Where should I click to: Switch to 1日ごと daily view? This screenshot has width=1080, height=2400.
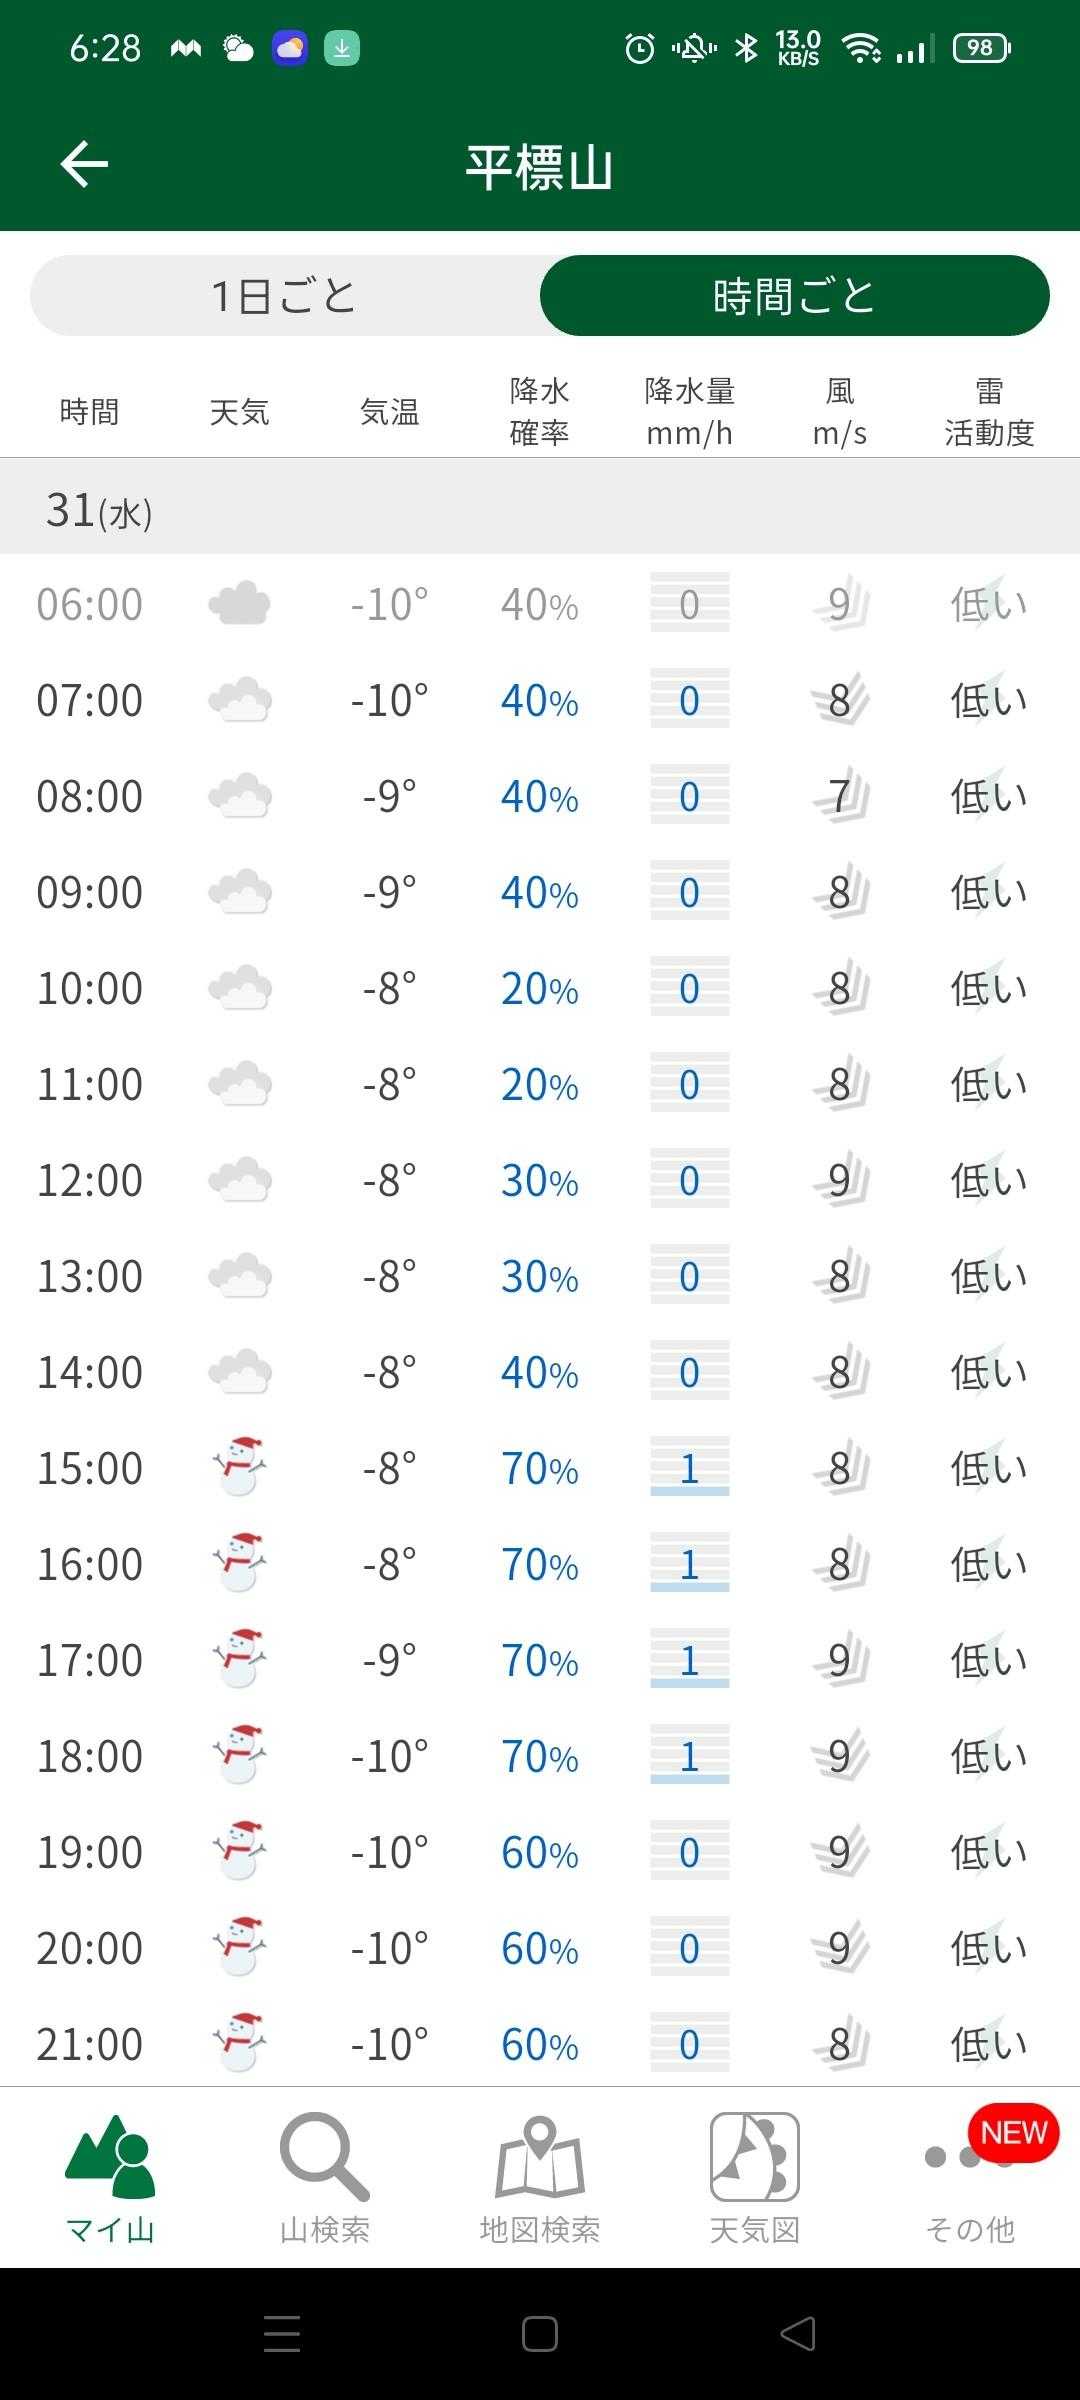click(x=285, y=296)
